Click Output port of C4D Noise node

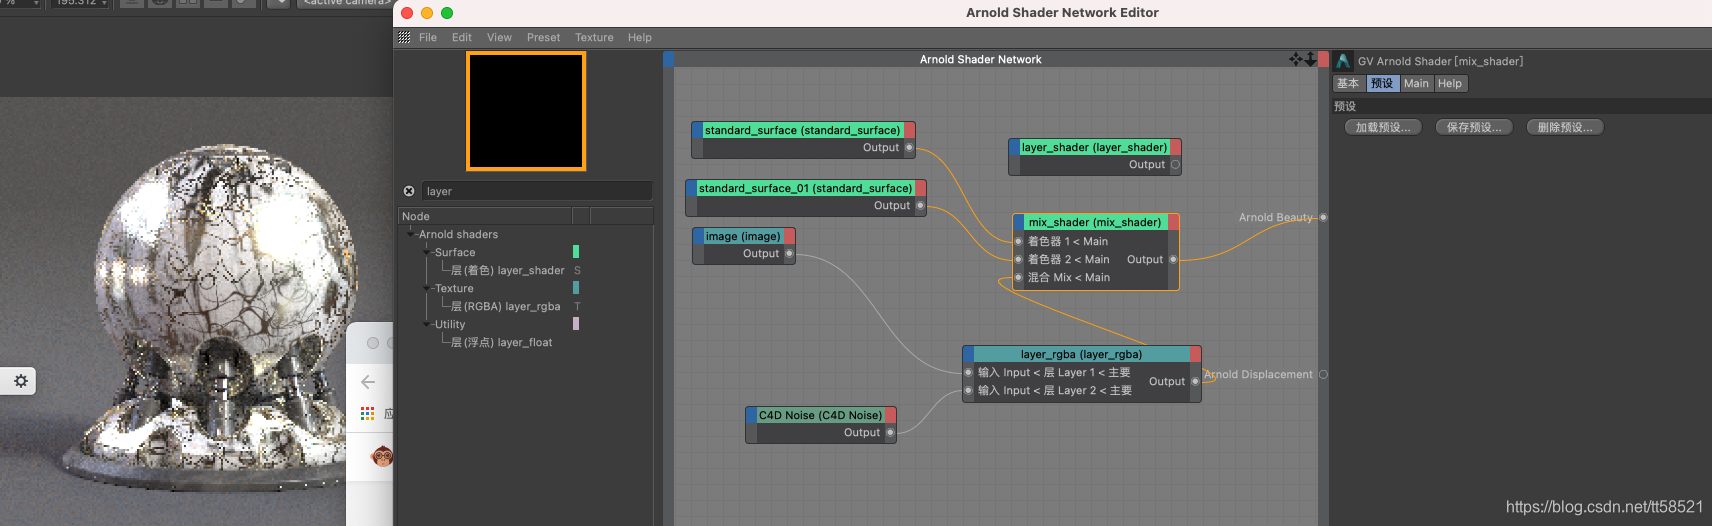point(890,433)
